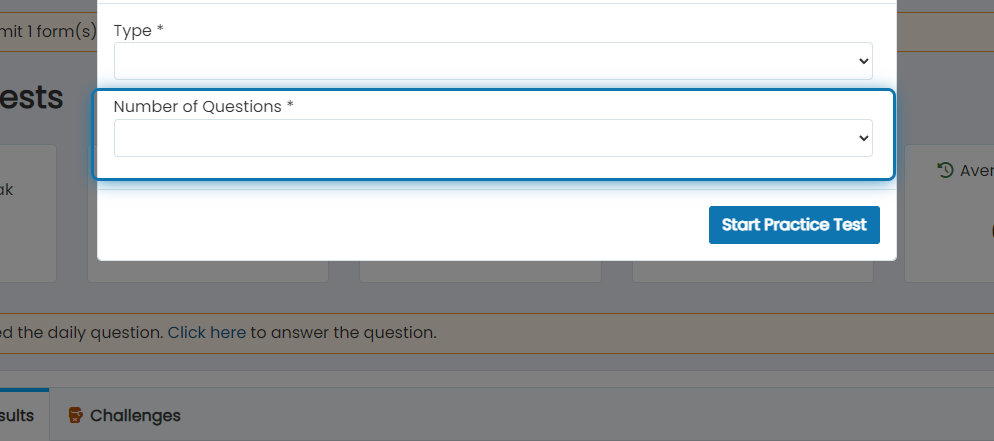The height and width of the screenshot is (441, 994).
Task: Click the daily question notification banner text
Action: pos(218,333)
